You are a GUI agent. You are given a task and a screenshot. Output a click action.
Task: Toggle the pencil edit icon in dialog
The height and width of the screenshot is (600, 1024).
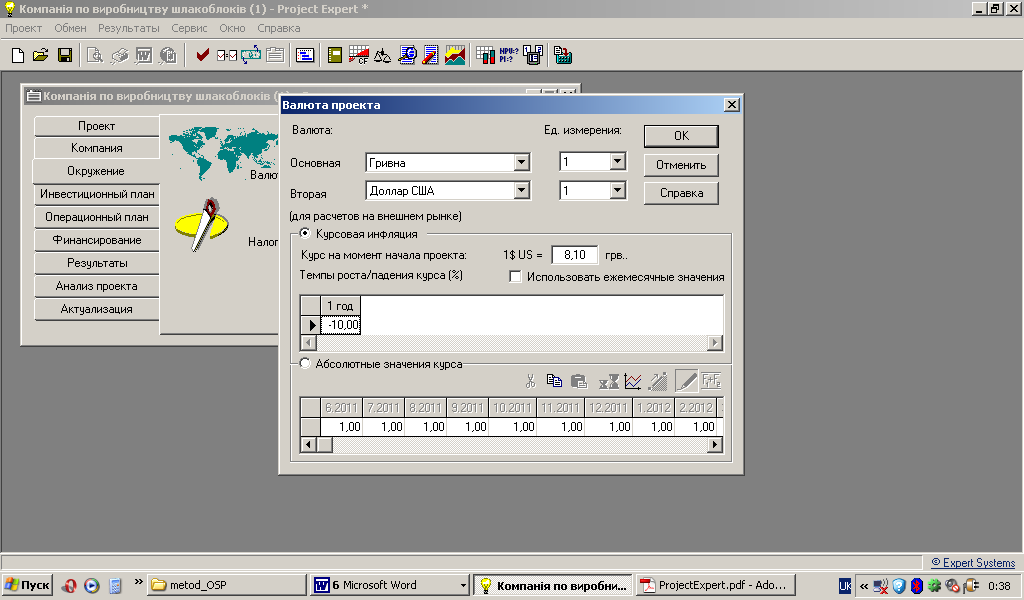pyautogui.click(x=686, y=381)
